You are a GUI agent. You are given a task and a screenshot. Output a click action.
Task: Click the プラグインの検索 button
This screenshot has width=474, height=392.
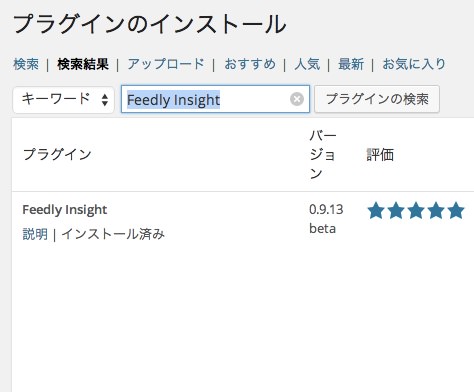point(377,99)
